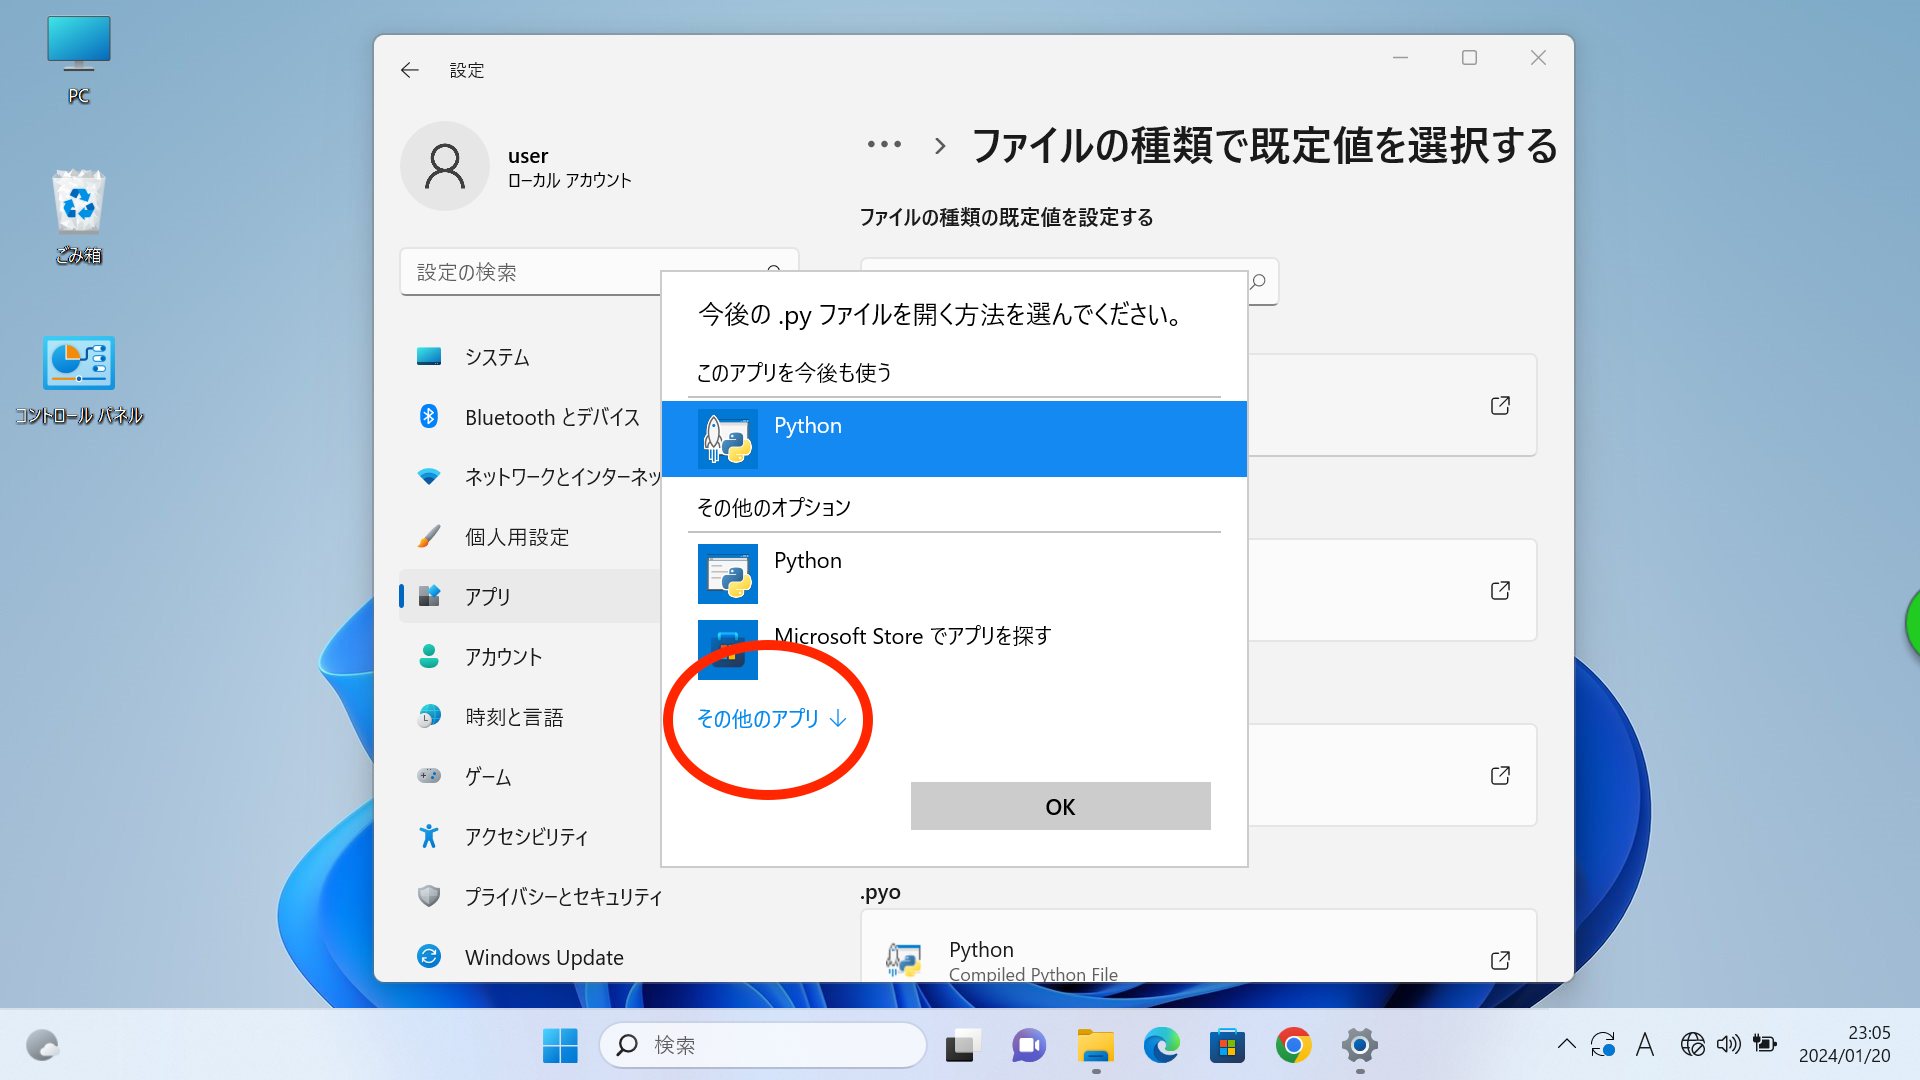Open the Windows Update section
Screen dimensions: 1920x1080
pyautogui.click(x=543, y=956)
